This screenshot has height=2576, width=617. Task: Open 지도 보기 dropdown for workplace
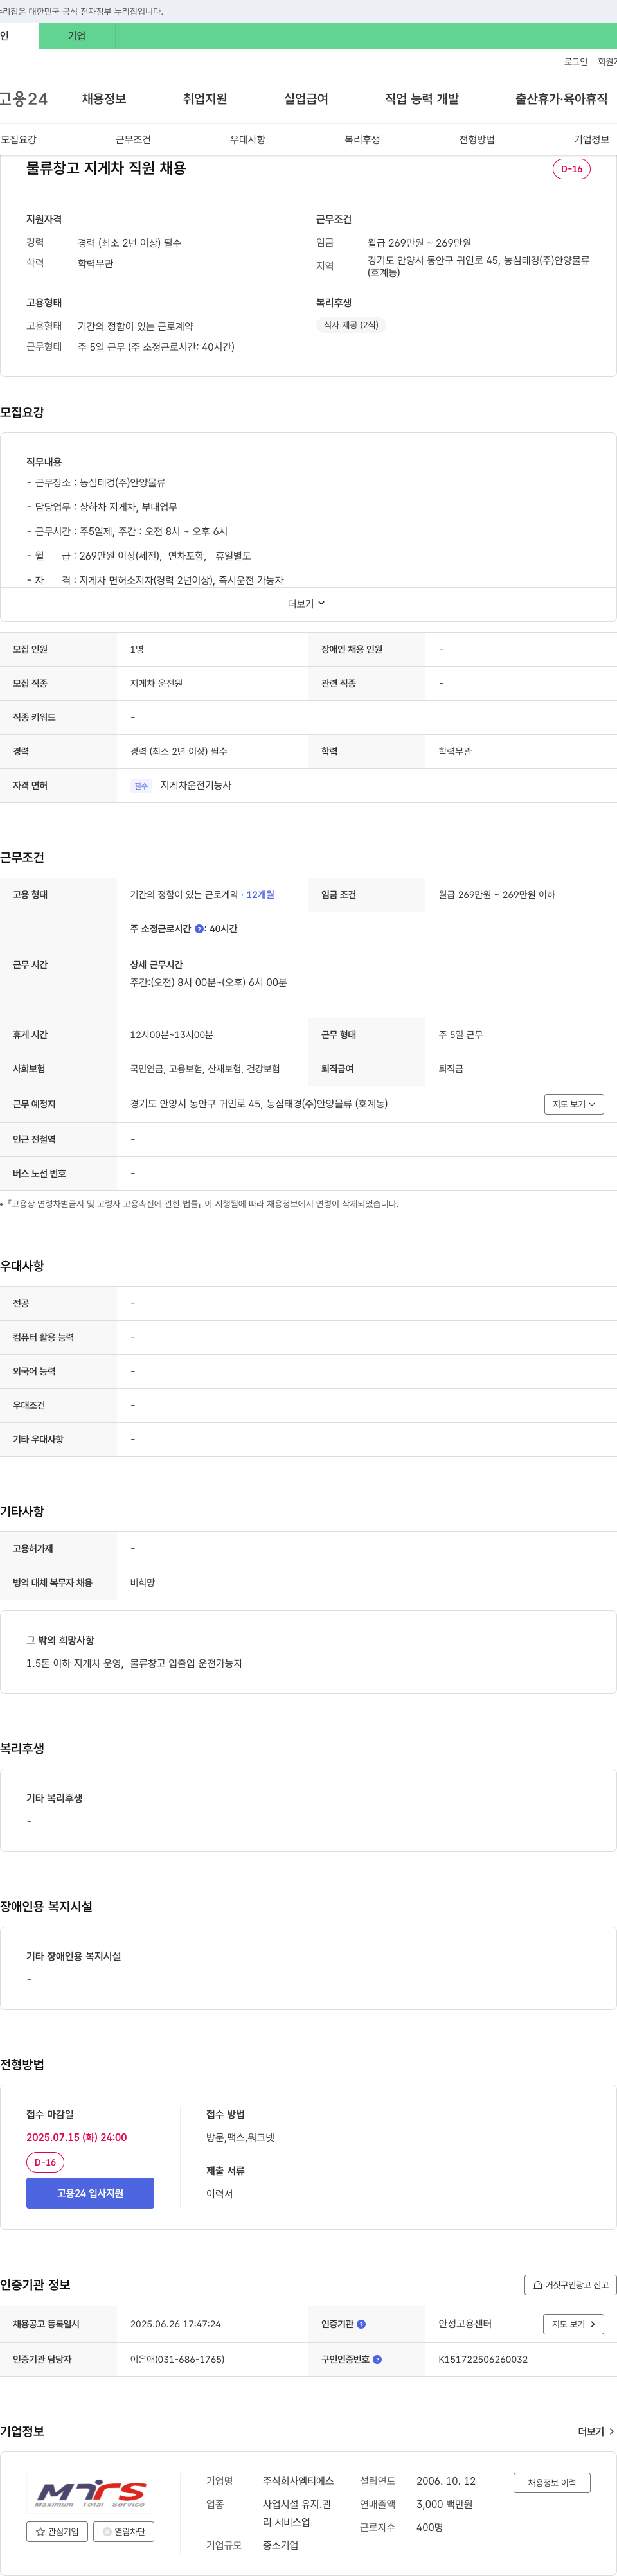[574, 1104]
